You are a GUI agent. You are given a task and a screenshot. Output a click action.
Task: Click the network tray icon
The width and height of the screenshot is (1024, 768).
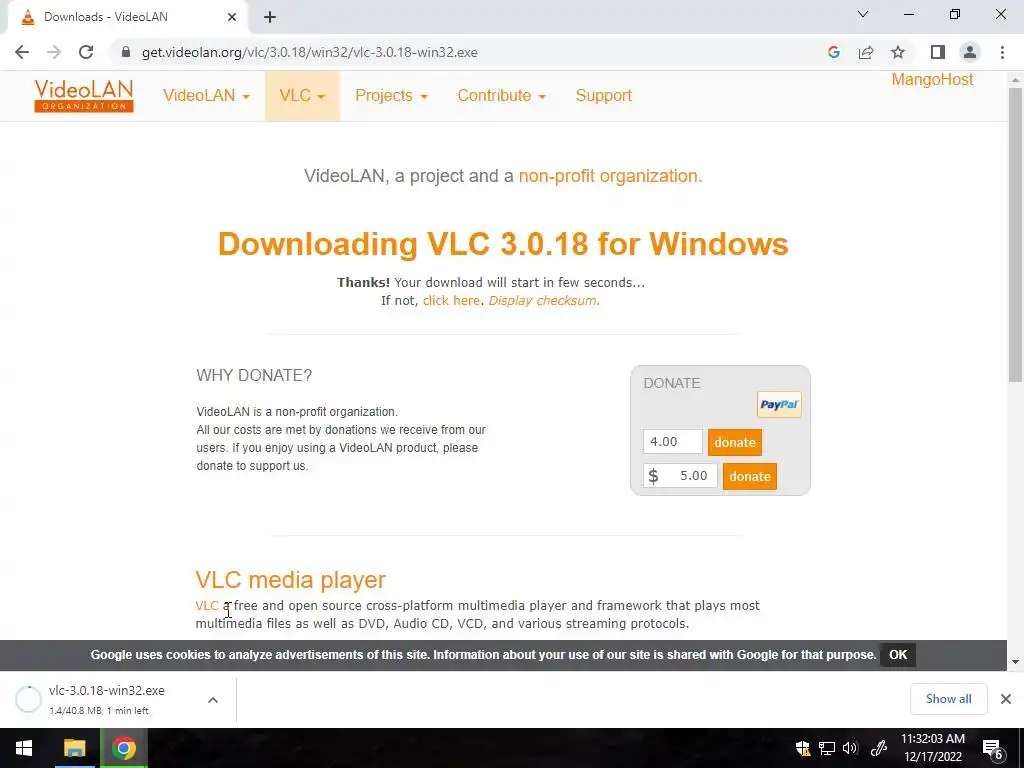(827, 748)
